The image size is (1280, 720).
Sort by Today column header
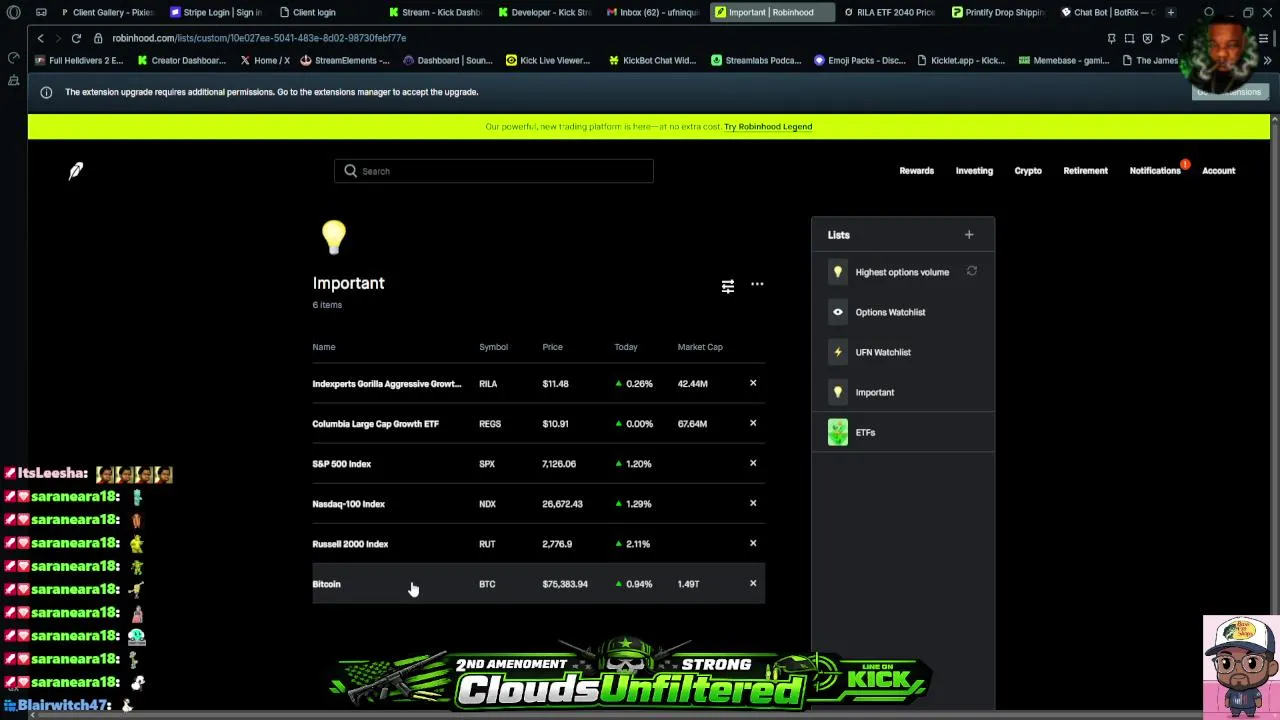click(626, 347)
